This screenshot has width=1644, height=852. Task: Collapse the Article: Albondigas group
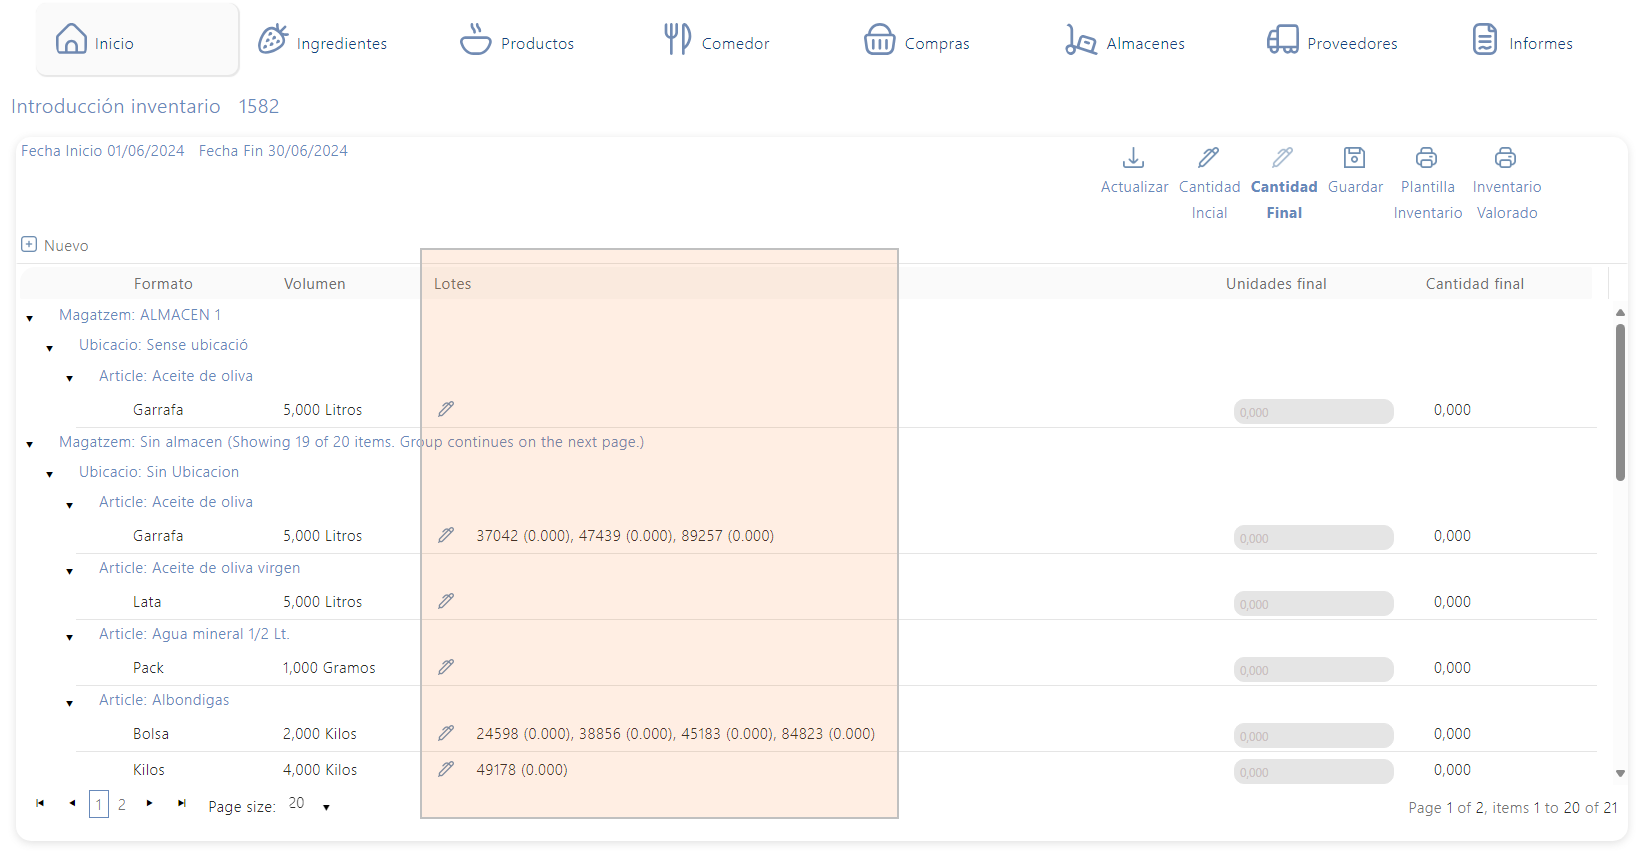pyautogui.click(x=70, y=703)
